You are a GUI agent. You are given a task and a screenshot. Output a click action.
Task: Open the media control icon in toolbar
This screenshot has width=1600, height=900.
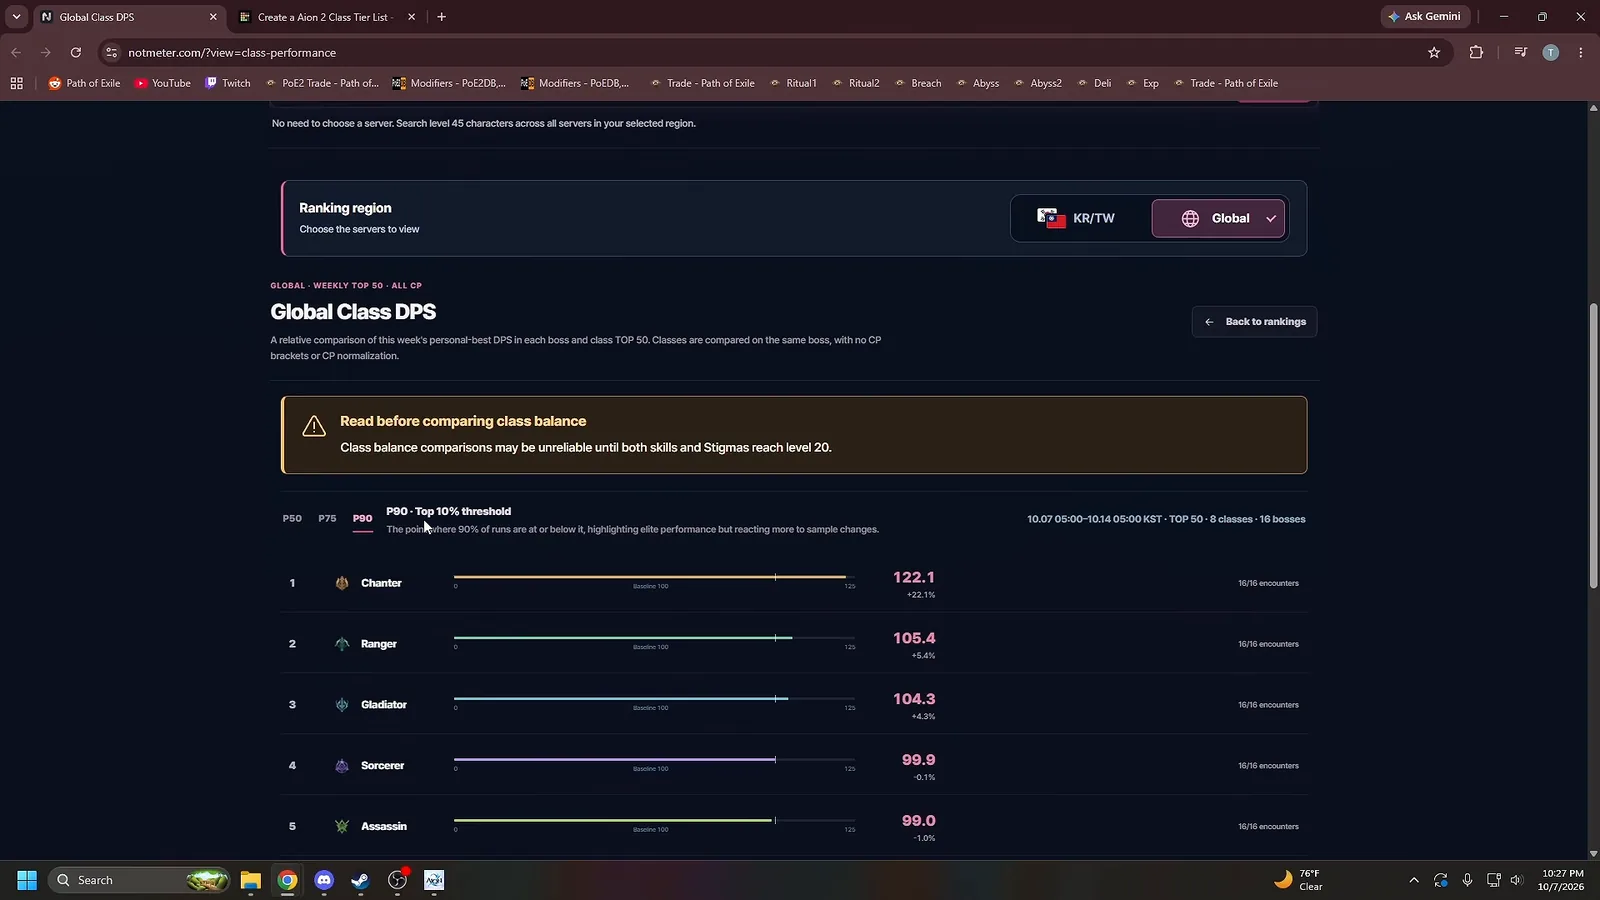tap(1520, 53)
